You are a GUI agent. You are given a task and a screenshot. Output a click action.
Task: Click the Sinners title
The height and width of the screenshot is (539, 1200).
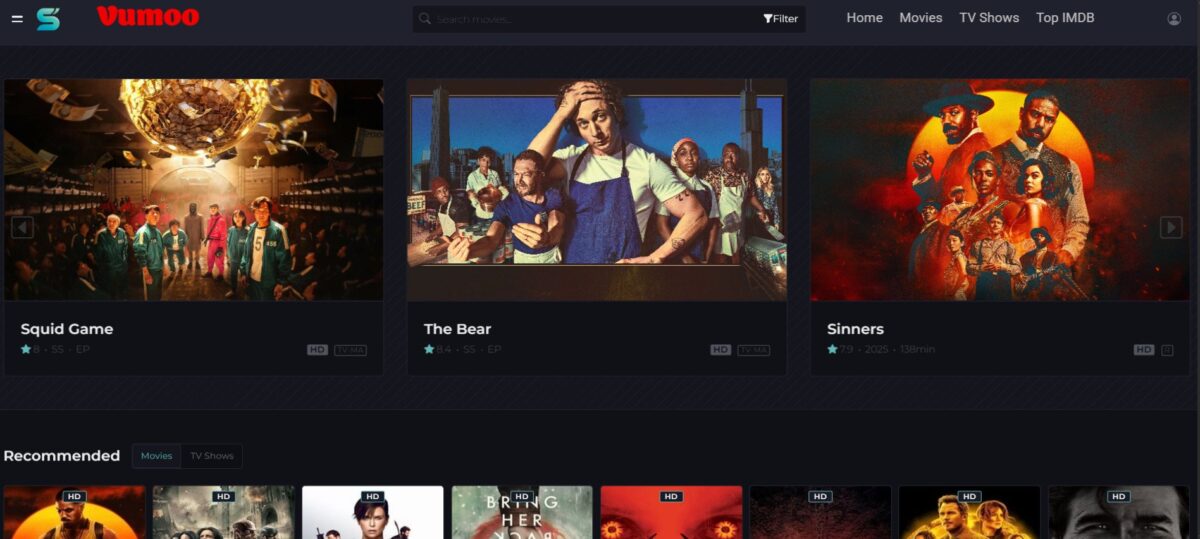(x=855, y=329)
